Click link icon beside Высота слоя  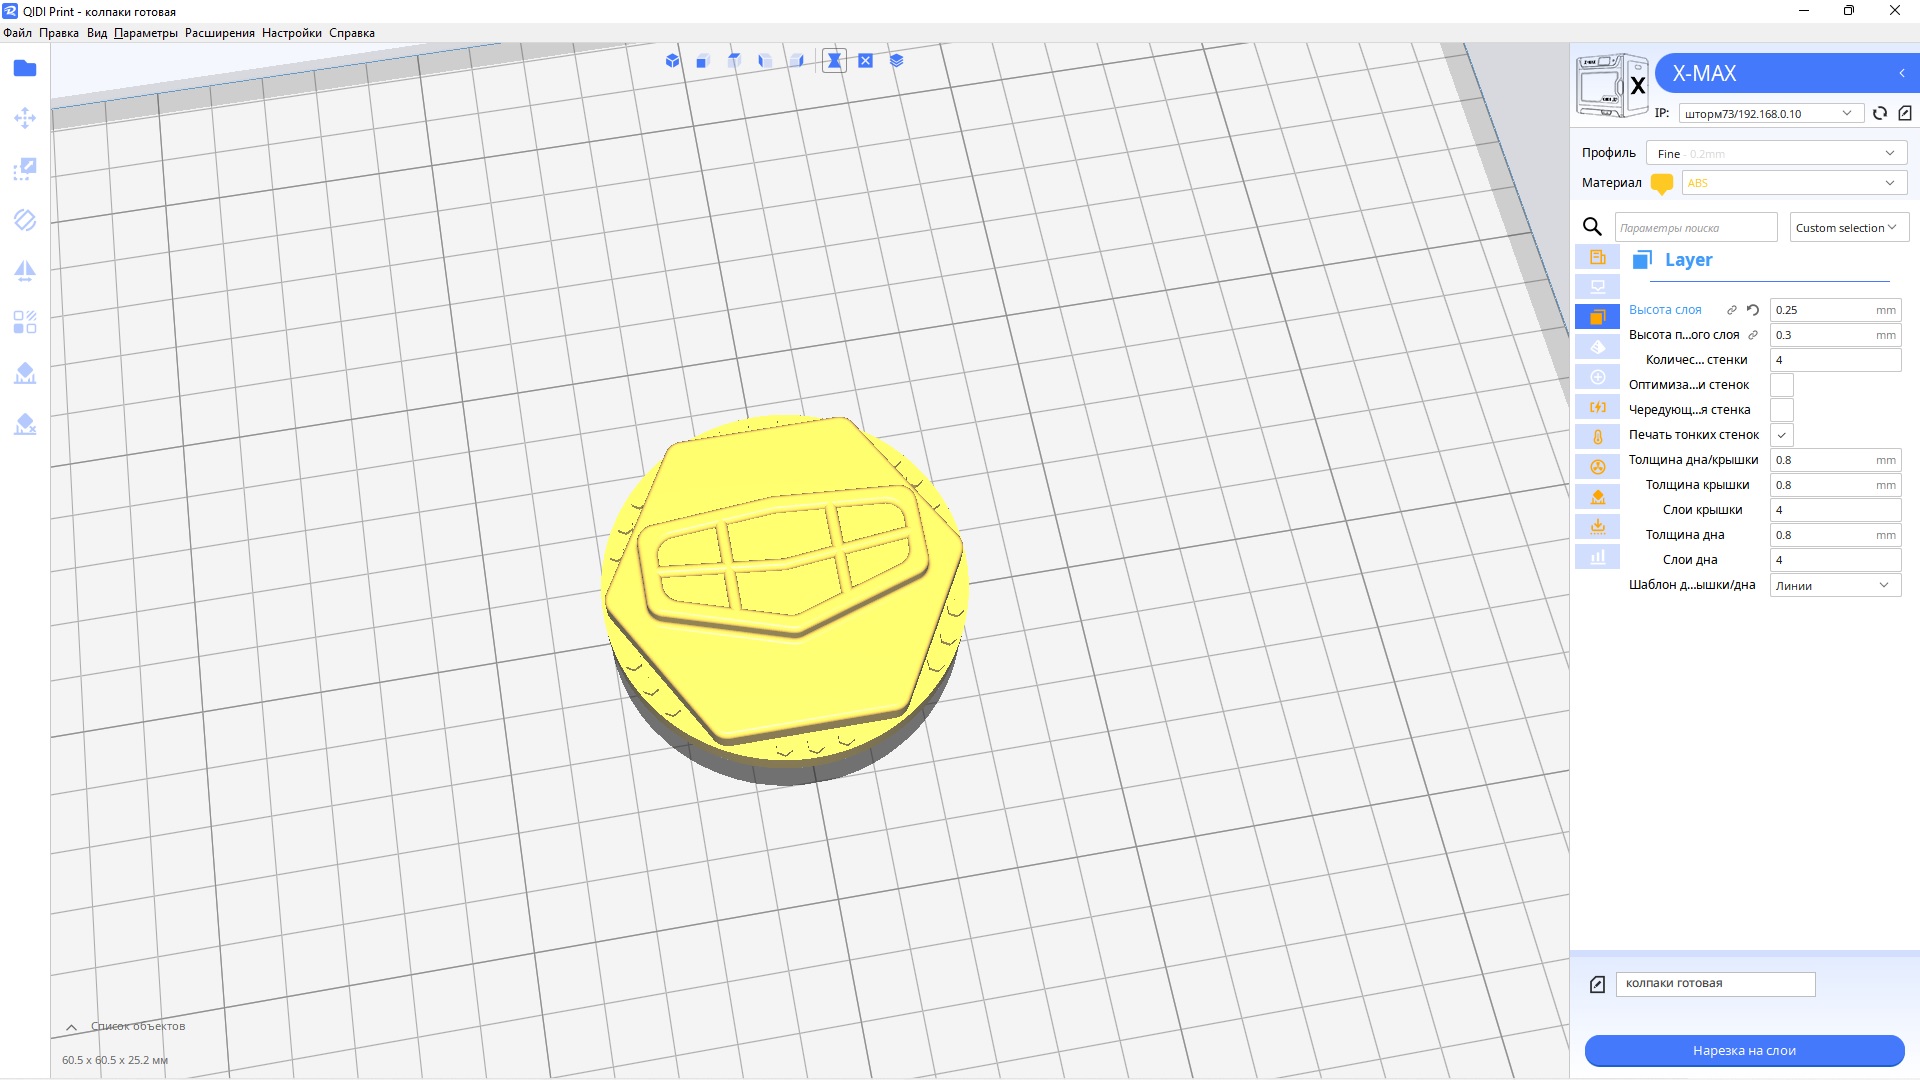point(1732,310)
